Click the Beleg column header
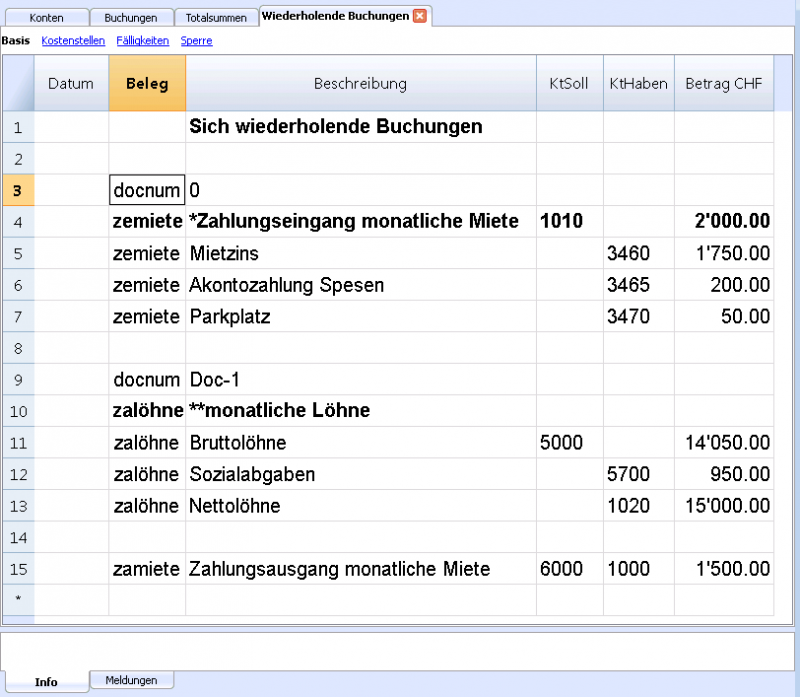This screenshot has height=697, width=800. click(x=147, y=84)
